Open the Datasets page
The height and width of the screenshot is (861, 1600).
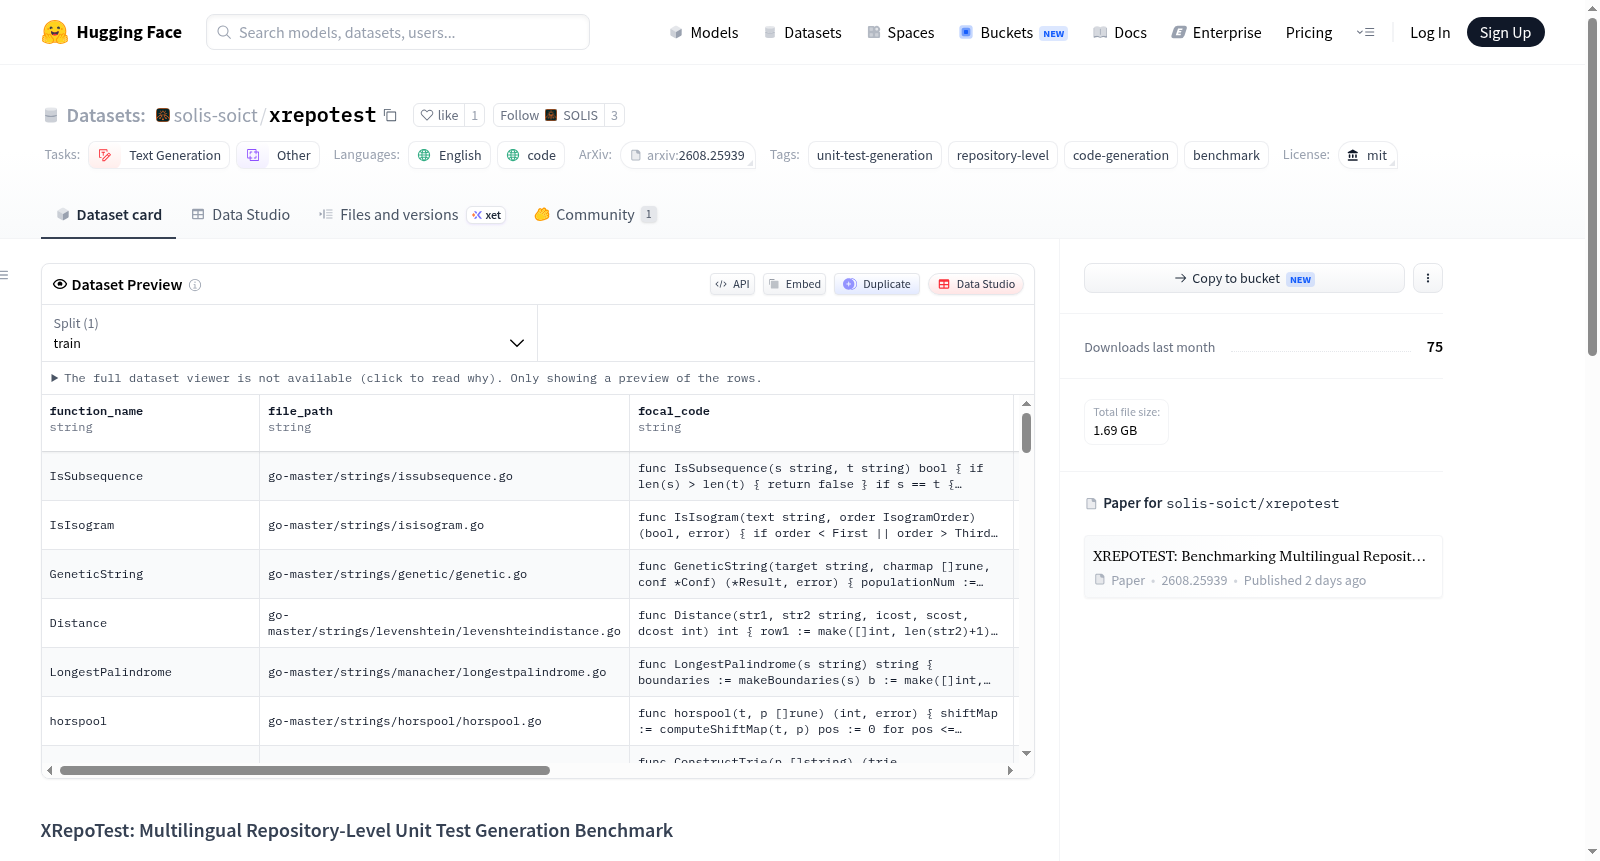[803, 32]
